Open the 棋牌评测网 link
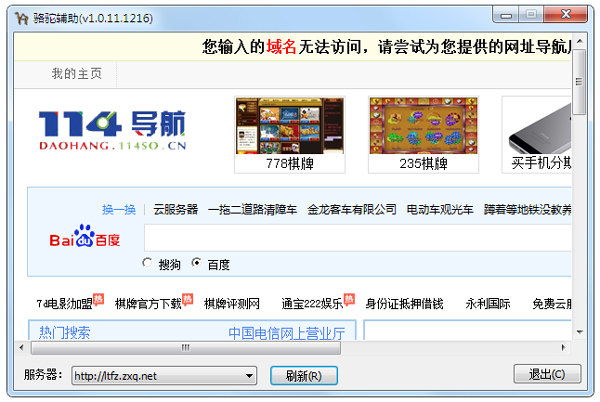The image size is (600, 402). tap(232, 304)
